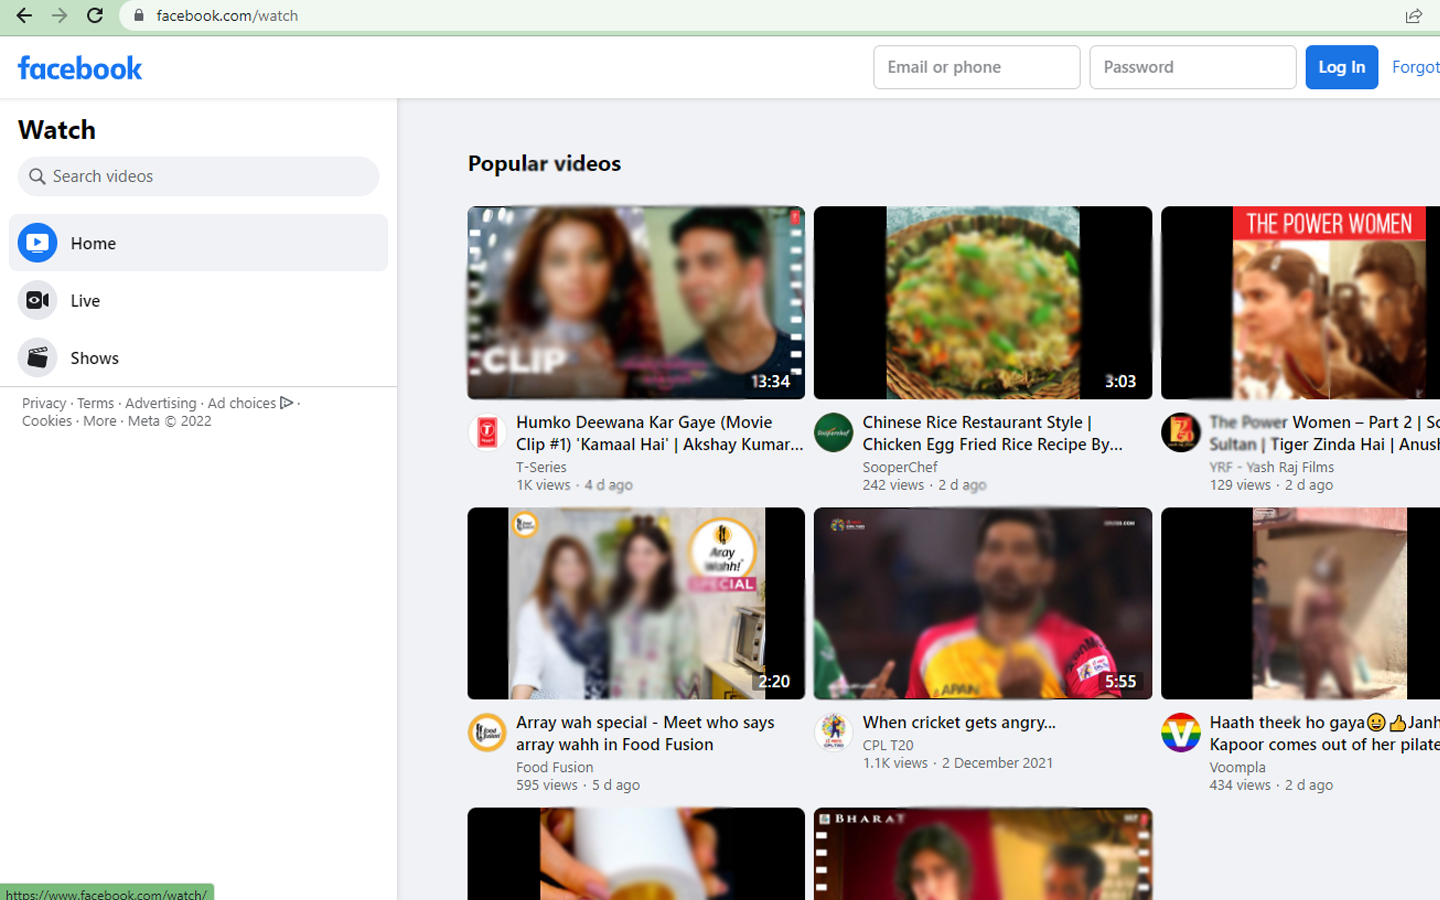Click the facebook logo
The image size is (1440, 900).
80,68
